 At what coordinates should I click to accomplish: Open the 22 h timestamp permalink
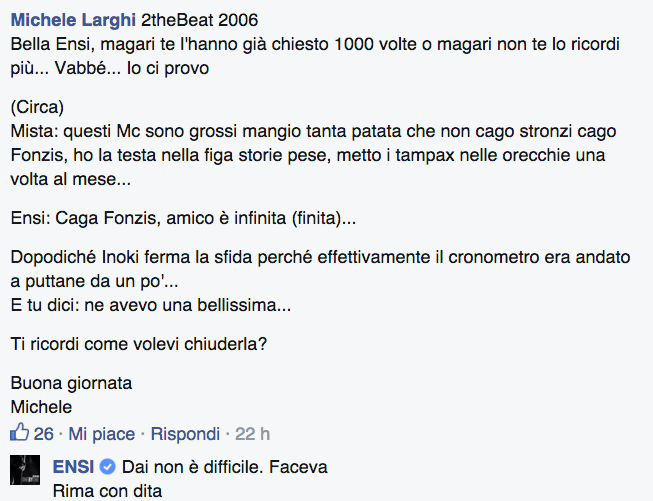(252, 434)
